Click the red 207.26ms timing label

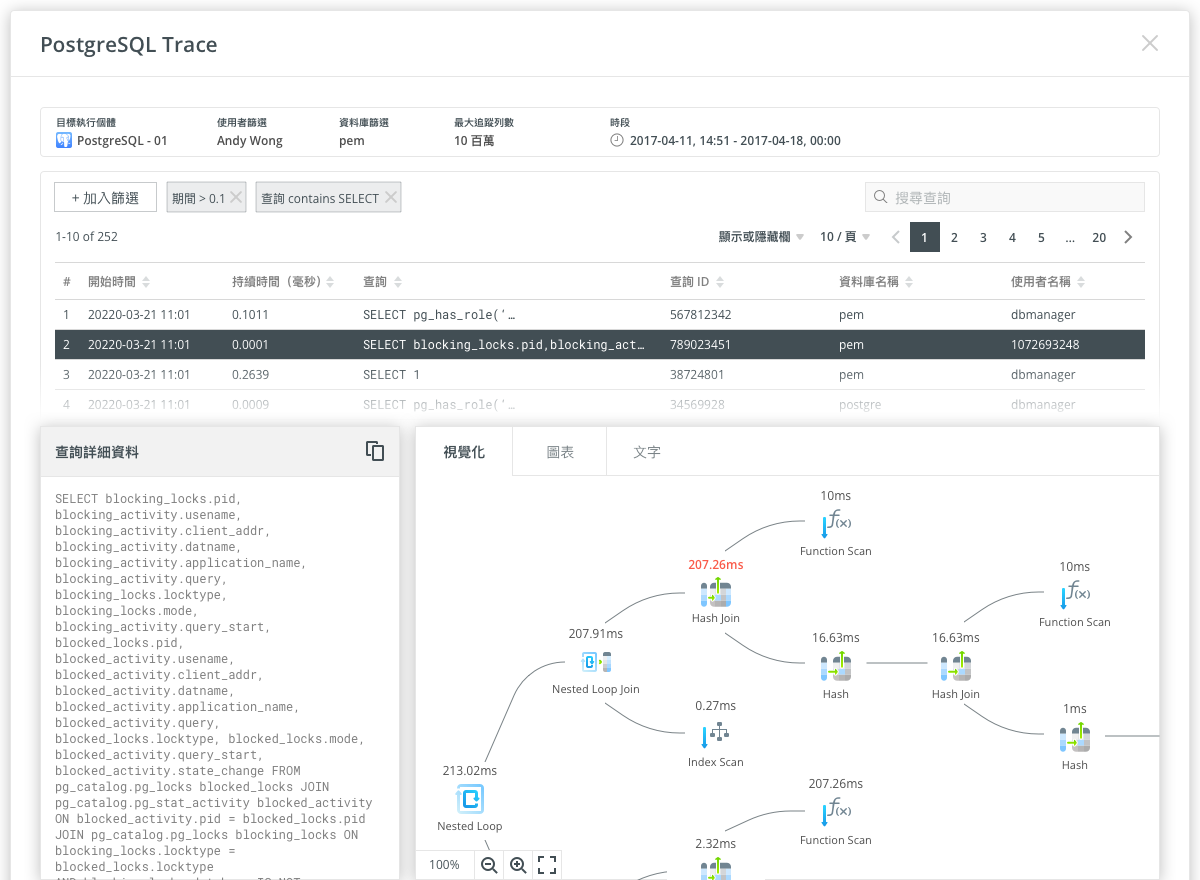tap(716, 565)
